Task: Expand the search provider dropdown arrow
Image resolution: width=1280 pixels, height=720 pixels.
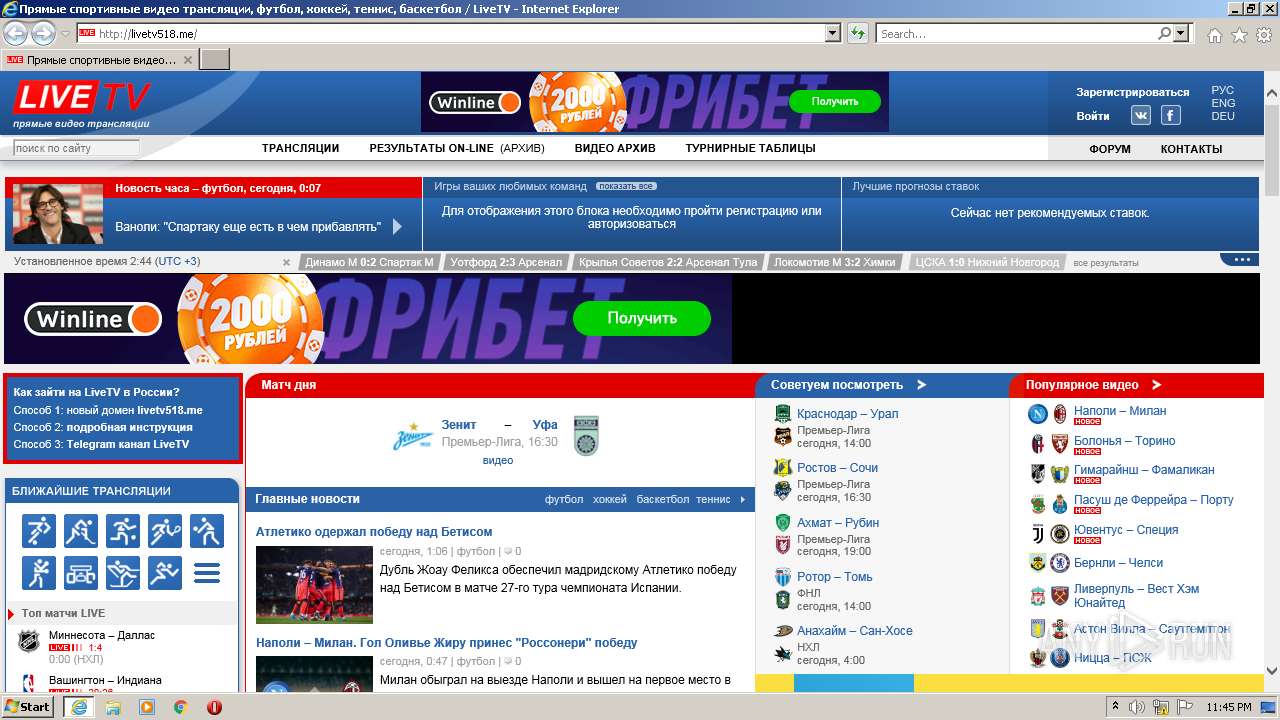Action: click(x=1182, y=33)
